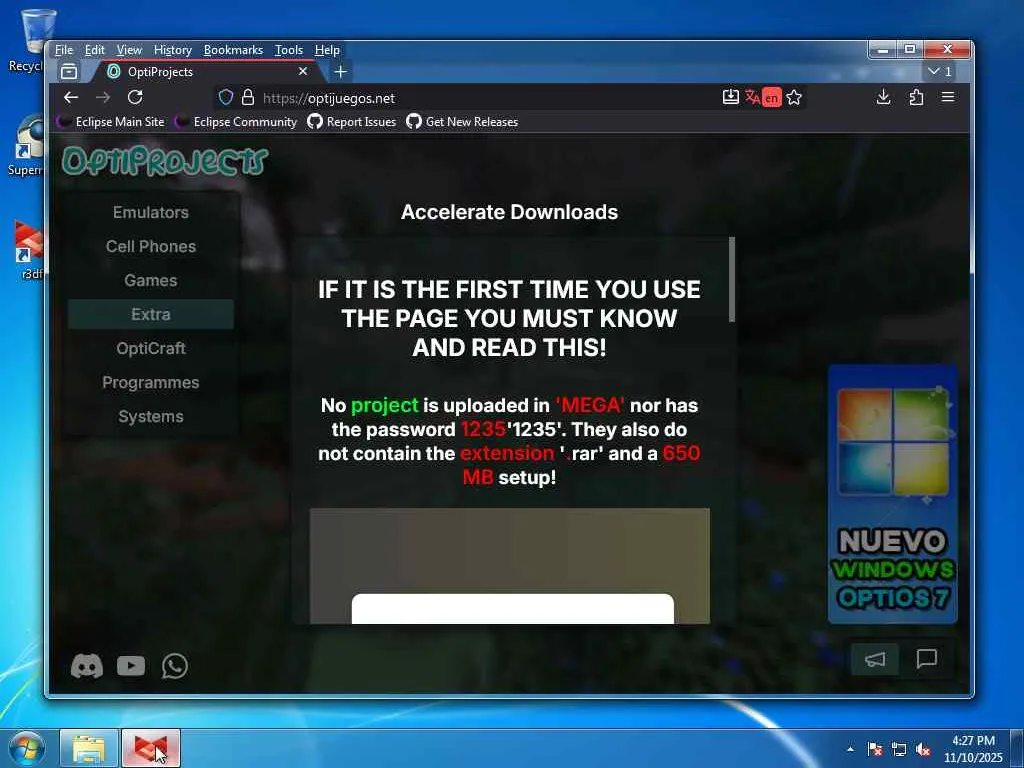Screen dimensions: 1024x768
Task: Open the View menu
Action: point(129,50)
